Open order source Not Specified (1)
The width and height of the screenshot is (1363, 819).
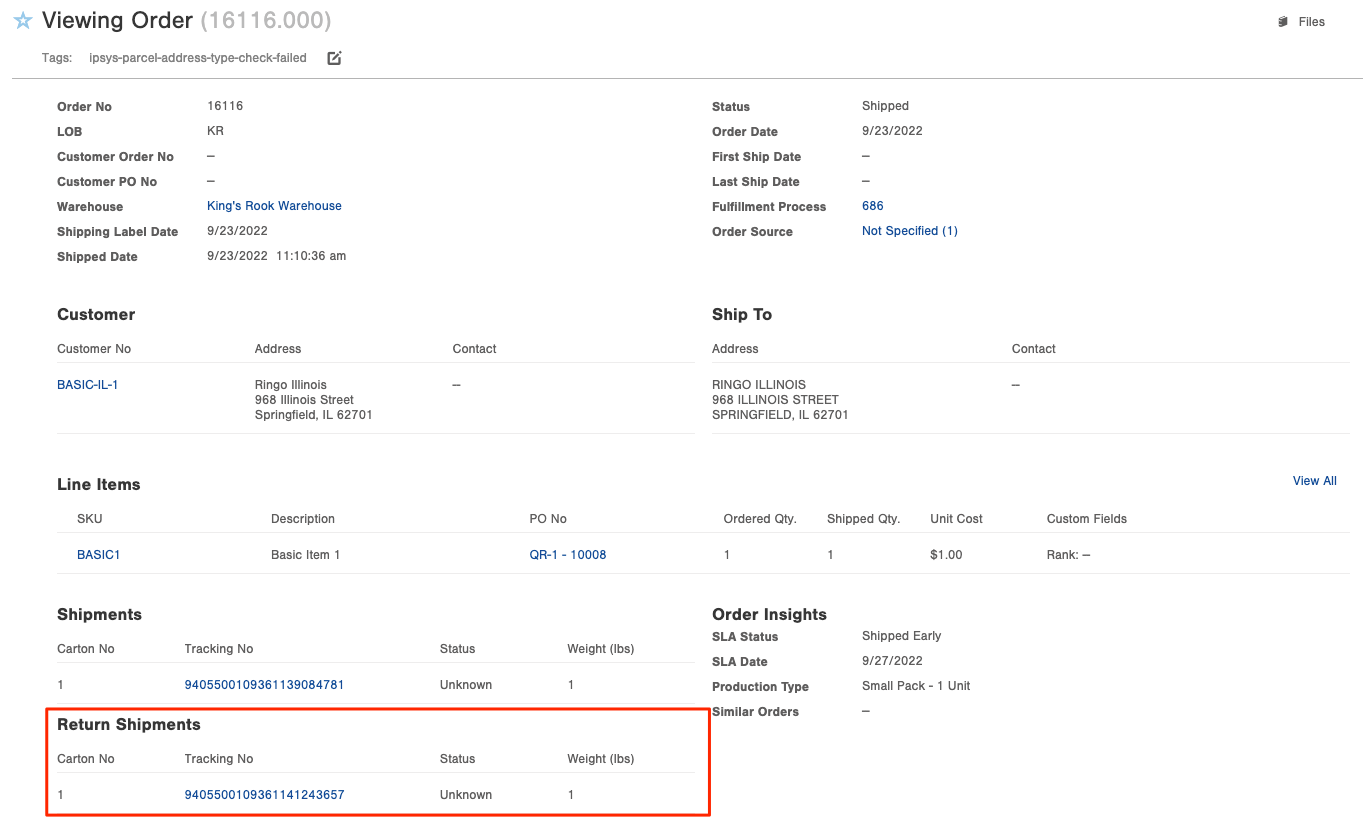[x=910, y=231]
